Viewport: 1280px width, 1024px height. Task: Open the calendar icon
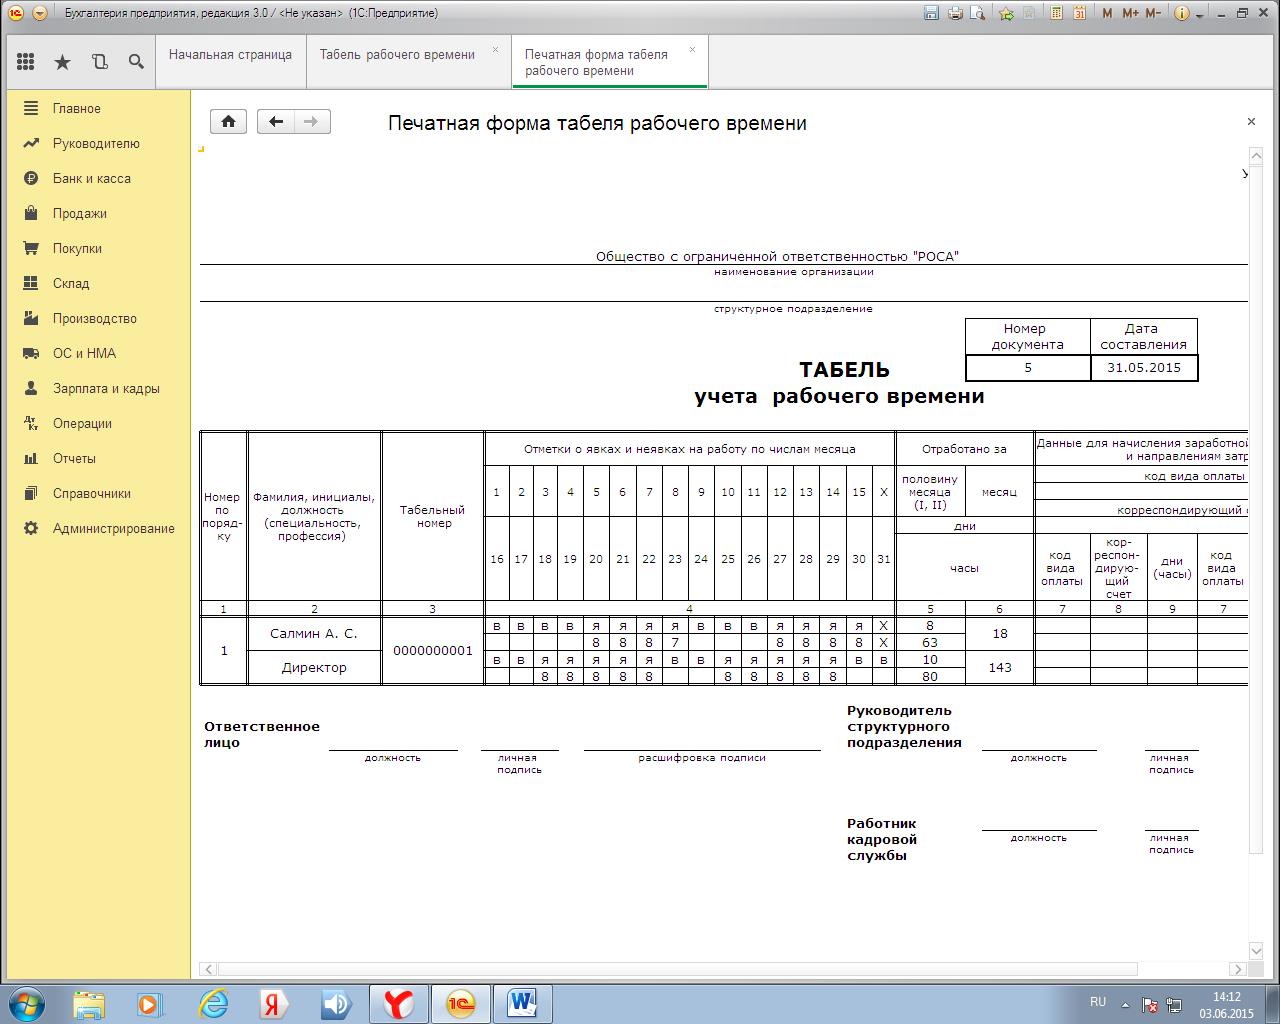coord(1079,13)
